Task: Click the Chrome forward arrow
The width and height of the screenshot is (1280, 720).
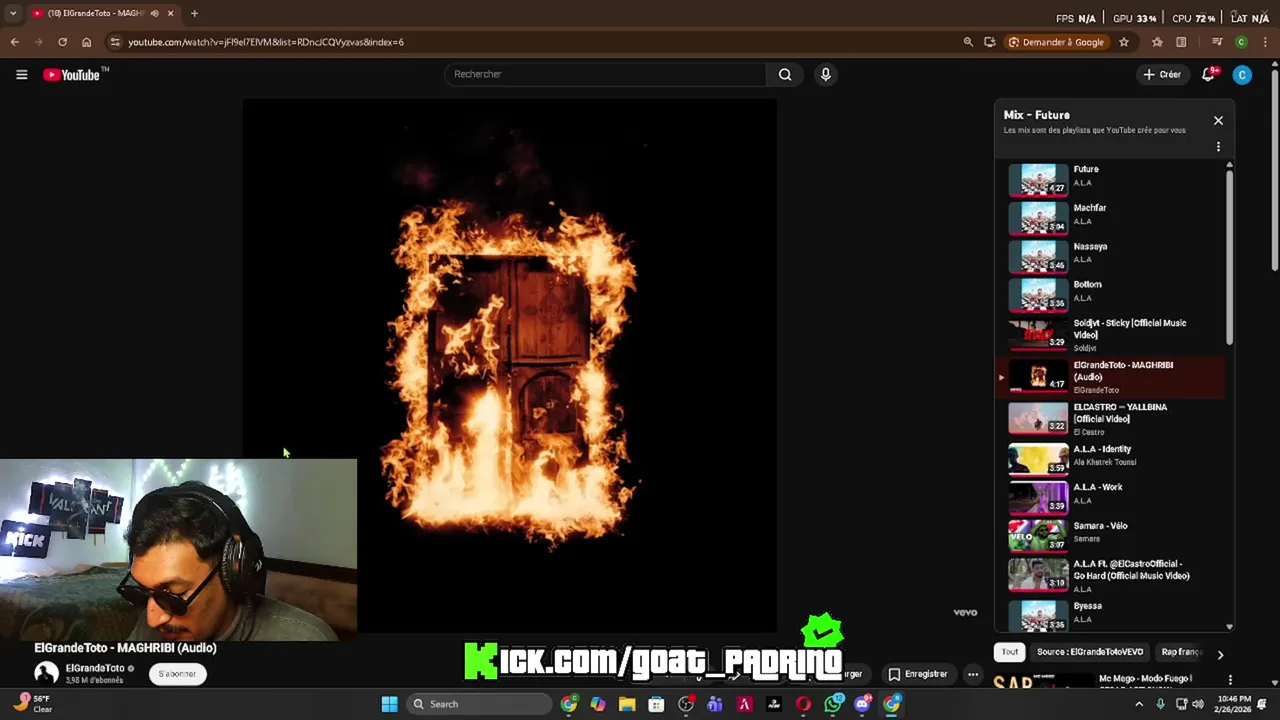Action: (x=38, y=42)
